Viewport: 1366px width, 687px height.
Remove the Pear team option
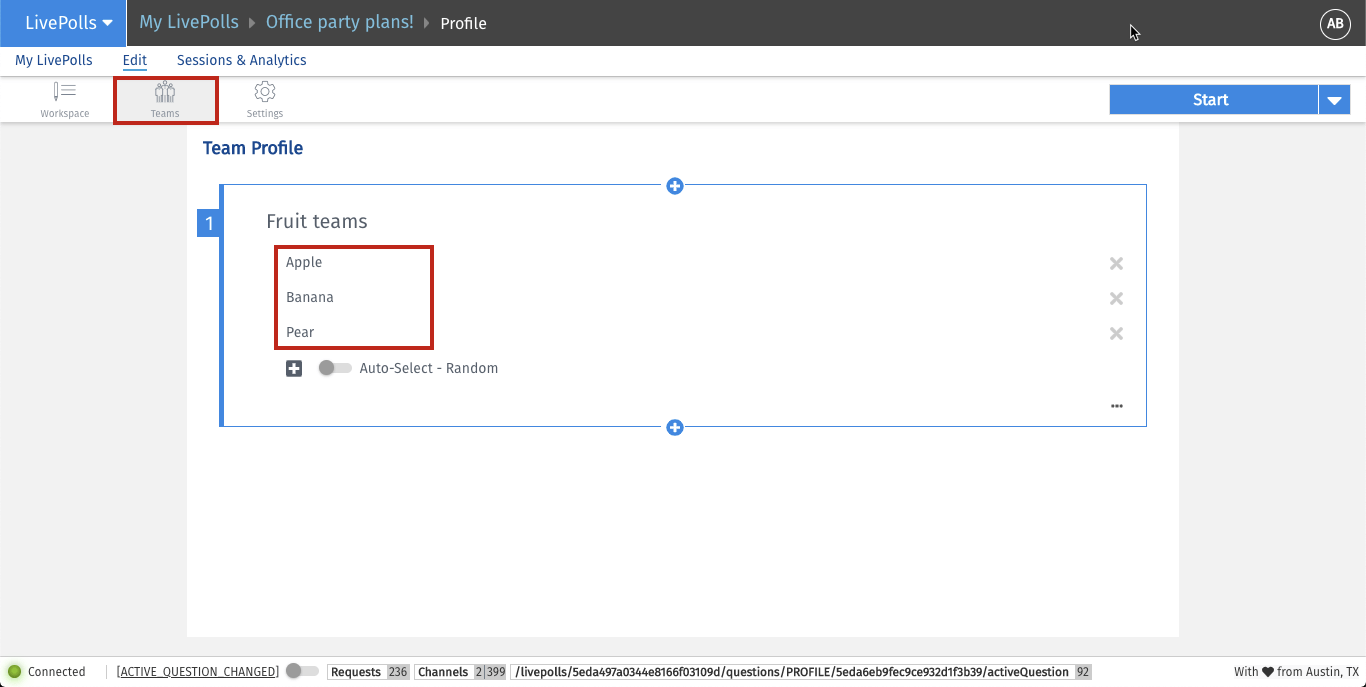pyautogui.click(x=1116, y=334)
